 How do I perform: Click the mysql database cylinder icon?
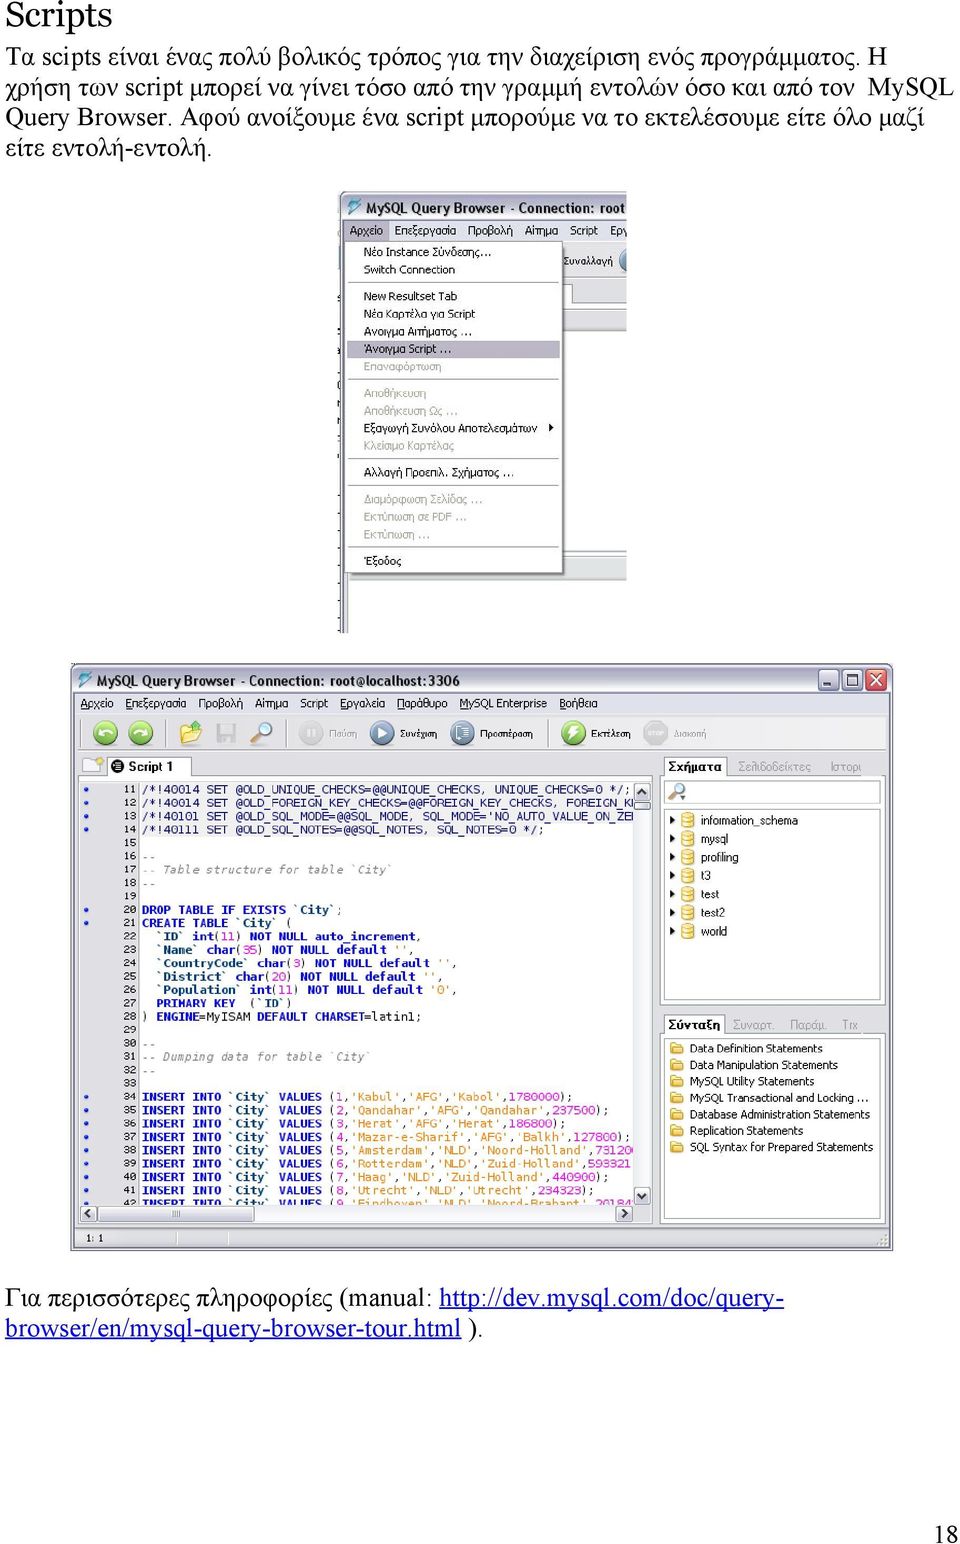click(688, 839)
